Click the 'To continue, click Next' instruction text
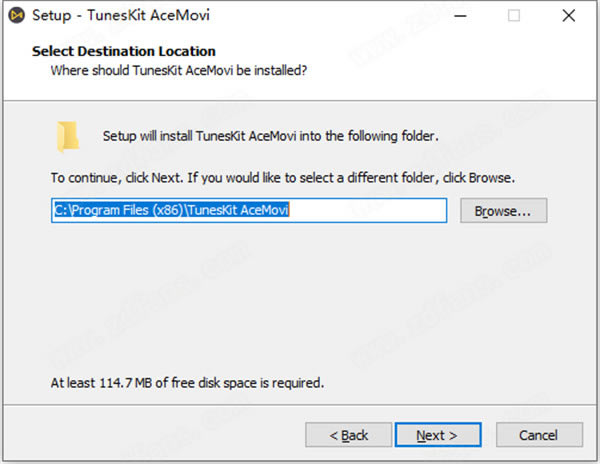The height and width of the screenshot is (464, 600). click(283, 177)
